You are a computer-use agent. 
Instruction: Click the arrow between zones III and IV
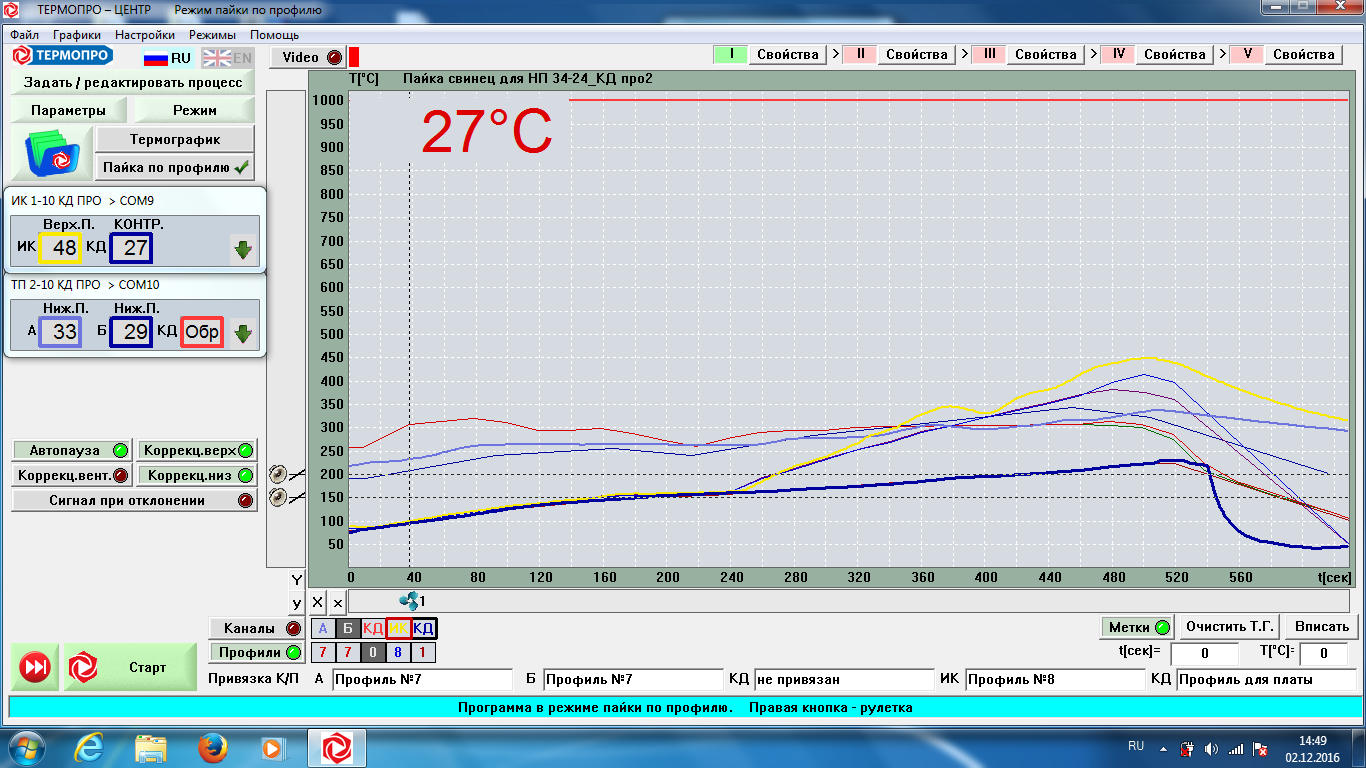[1093, 54]
